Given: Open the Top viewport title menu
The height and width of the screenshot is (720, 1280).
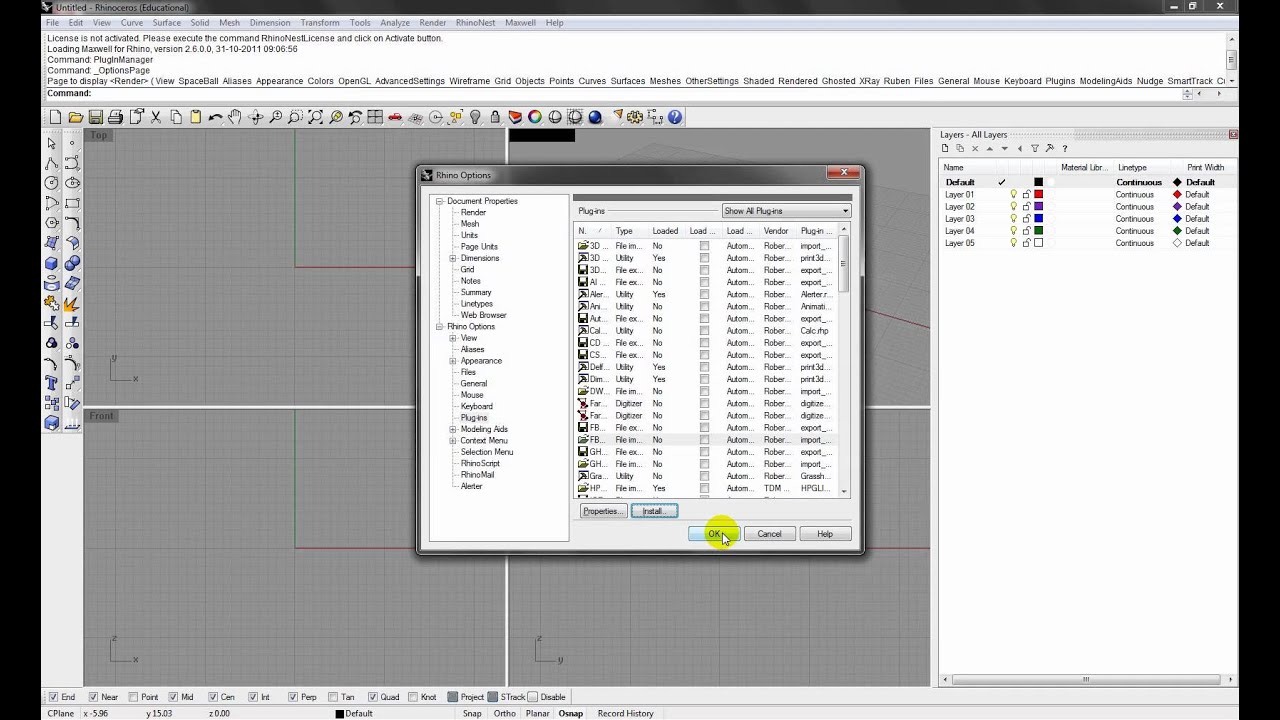Looking at the screenshot, I should pos(99,135).
